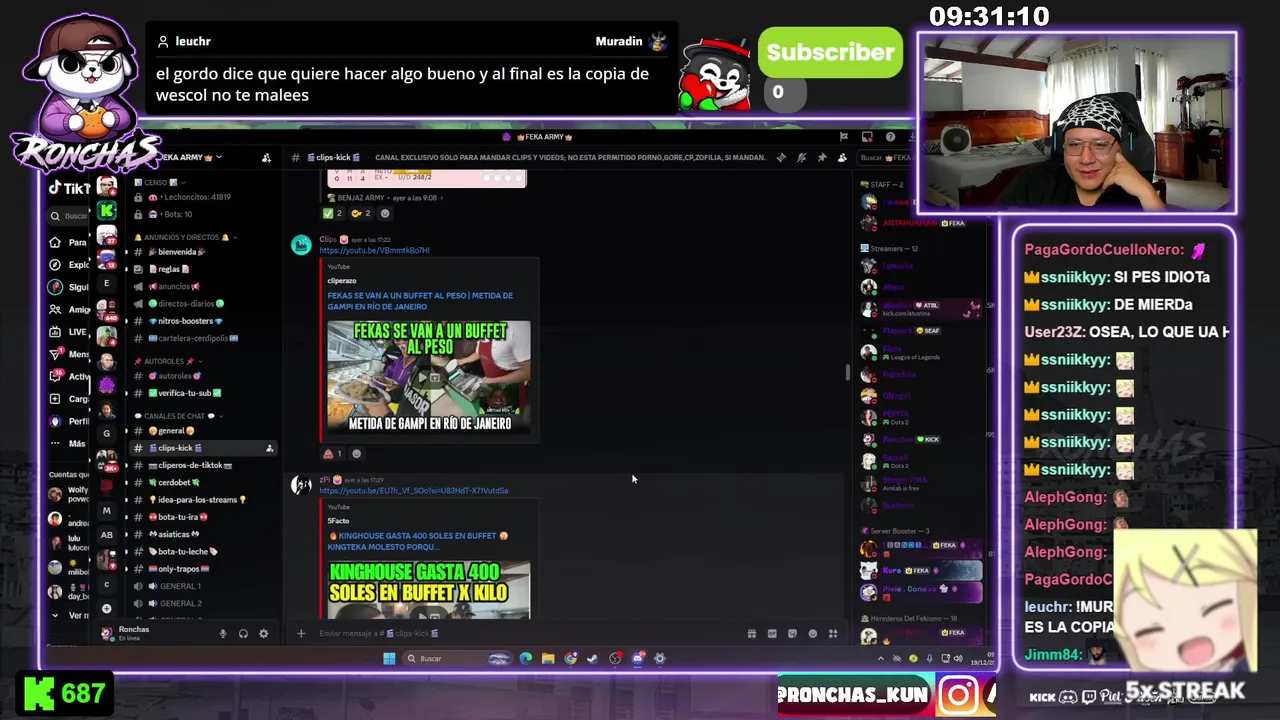Toggle microphone mute in user panel

(x=223, y=634)
